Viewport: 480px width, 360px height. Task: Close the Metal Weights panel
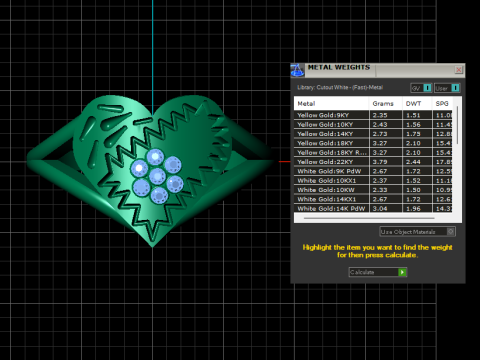pos(459,70)
